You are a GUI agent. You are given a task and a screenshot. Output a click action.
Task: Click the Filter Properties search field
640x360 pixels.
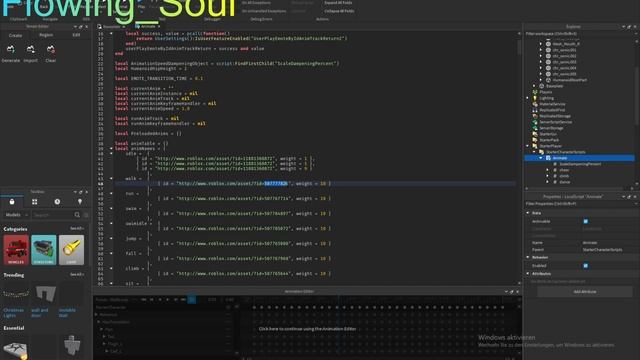pyautogui.click(x=580, y=204)
